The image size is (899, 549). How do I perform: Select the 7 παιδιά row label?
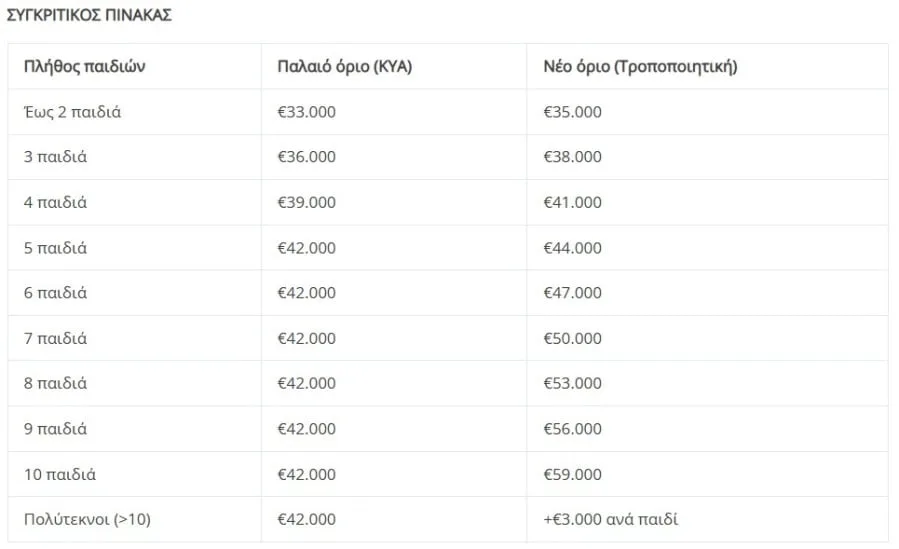click(55, 338)
